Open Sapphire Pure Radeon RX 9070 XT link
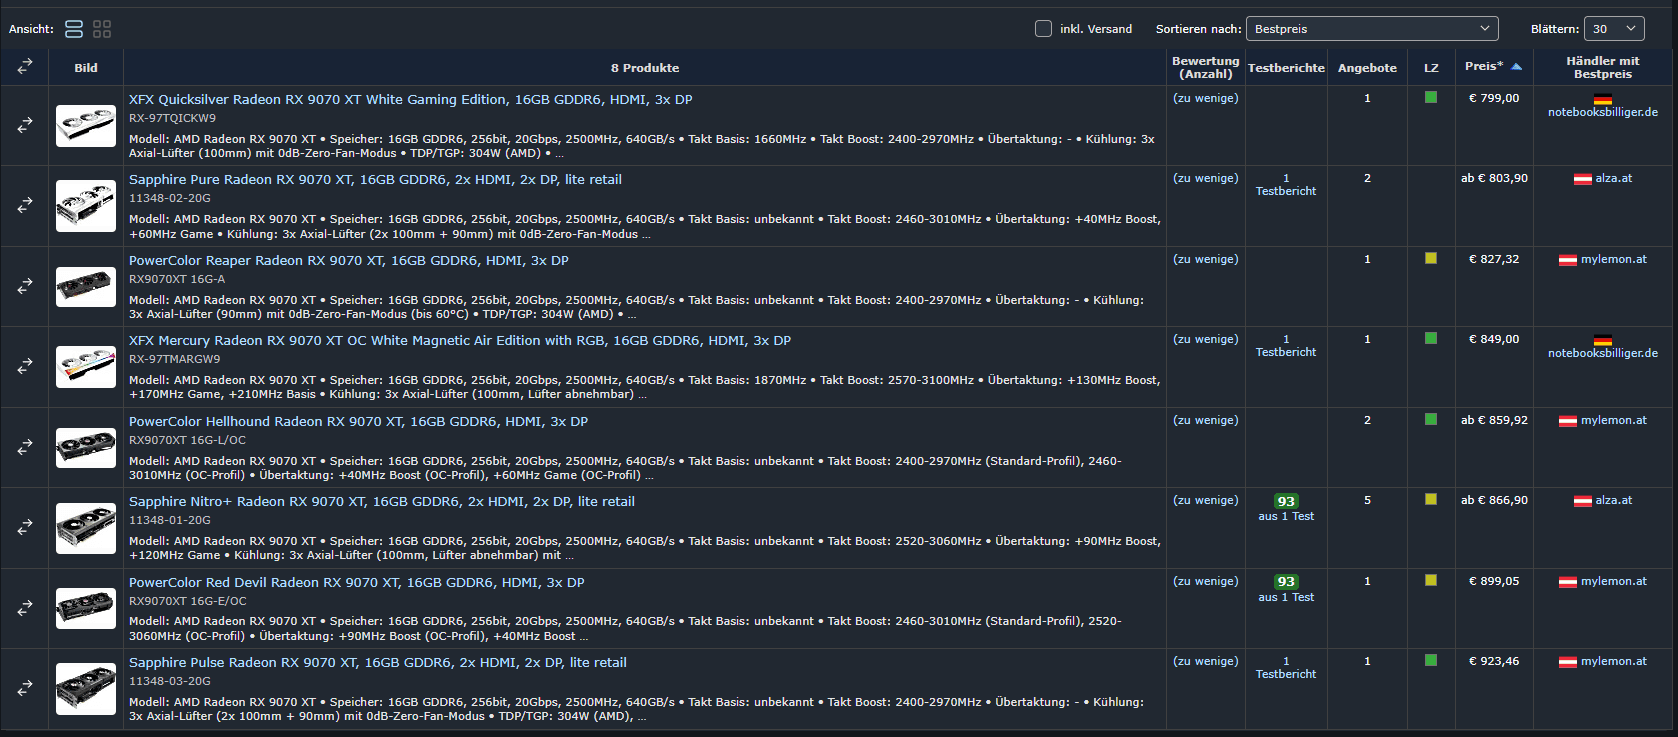Viewport: 1678px width, 737px height. [x=375, y=179]
